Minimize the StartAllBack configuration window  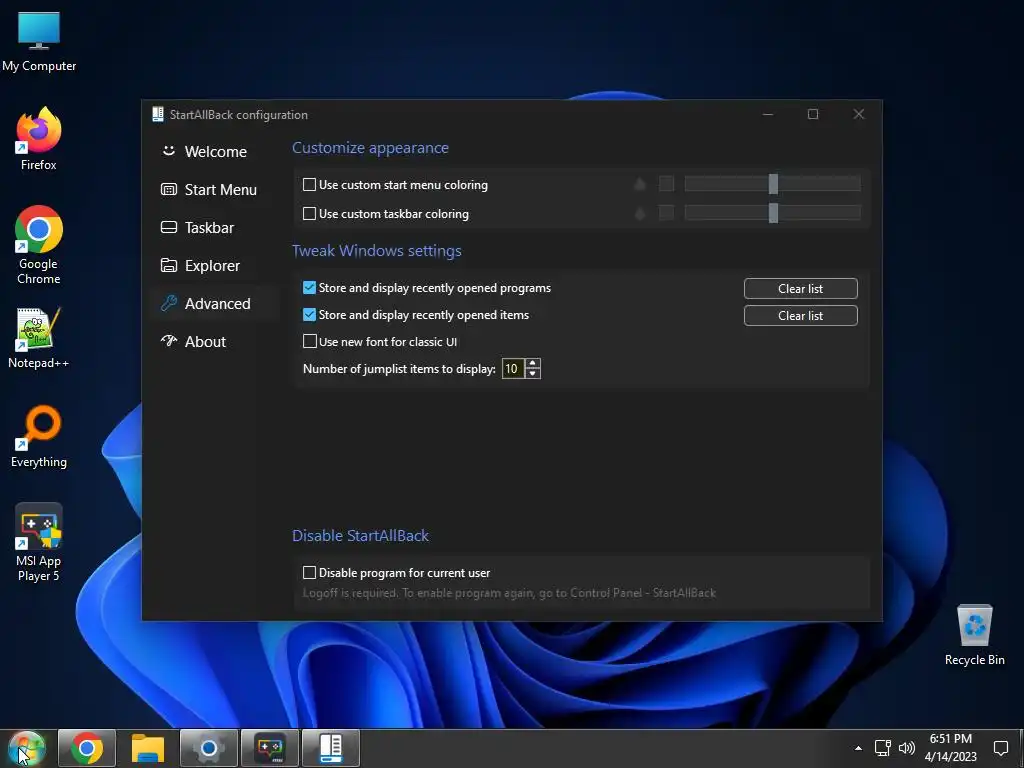pyautogui.click(x=768, y=114)
